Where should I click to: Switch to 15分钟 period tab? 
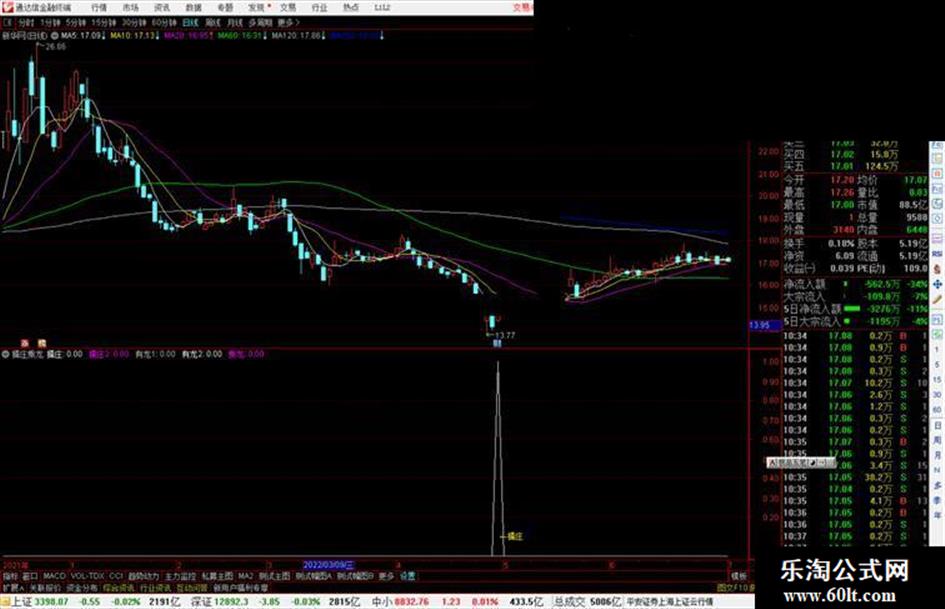click(104, 23)
